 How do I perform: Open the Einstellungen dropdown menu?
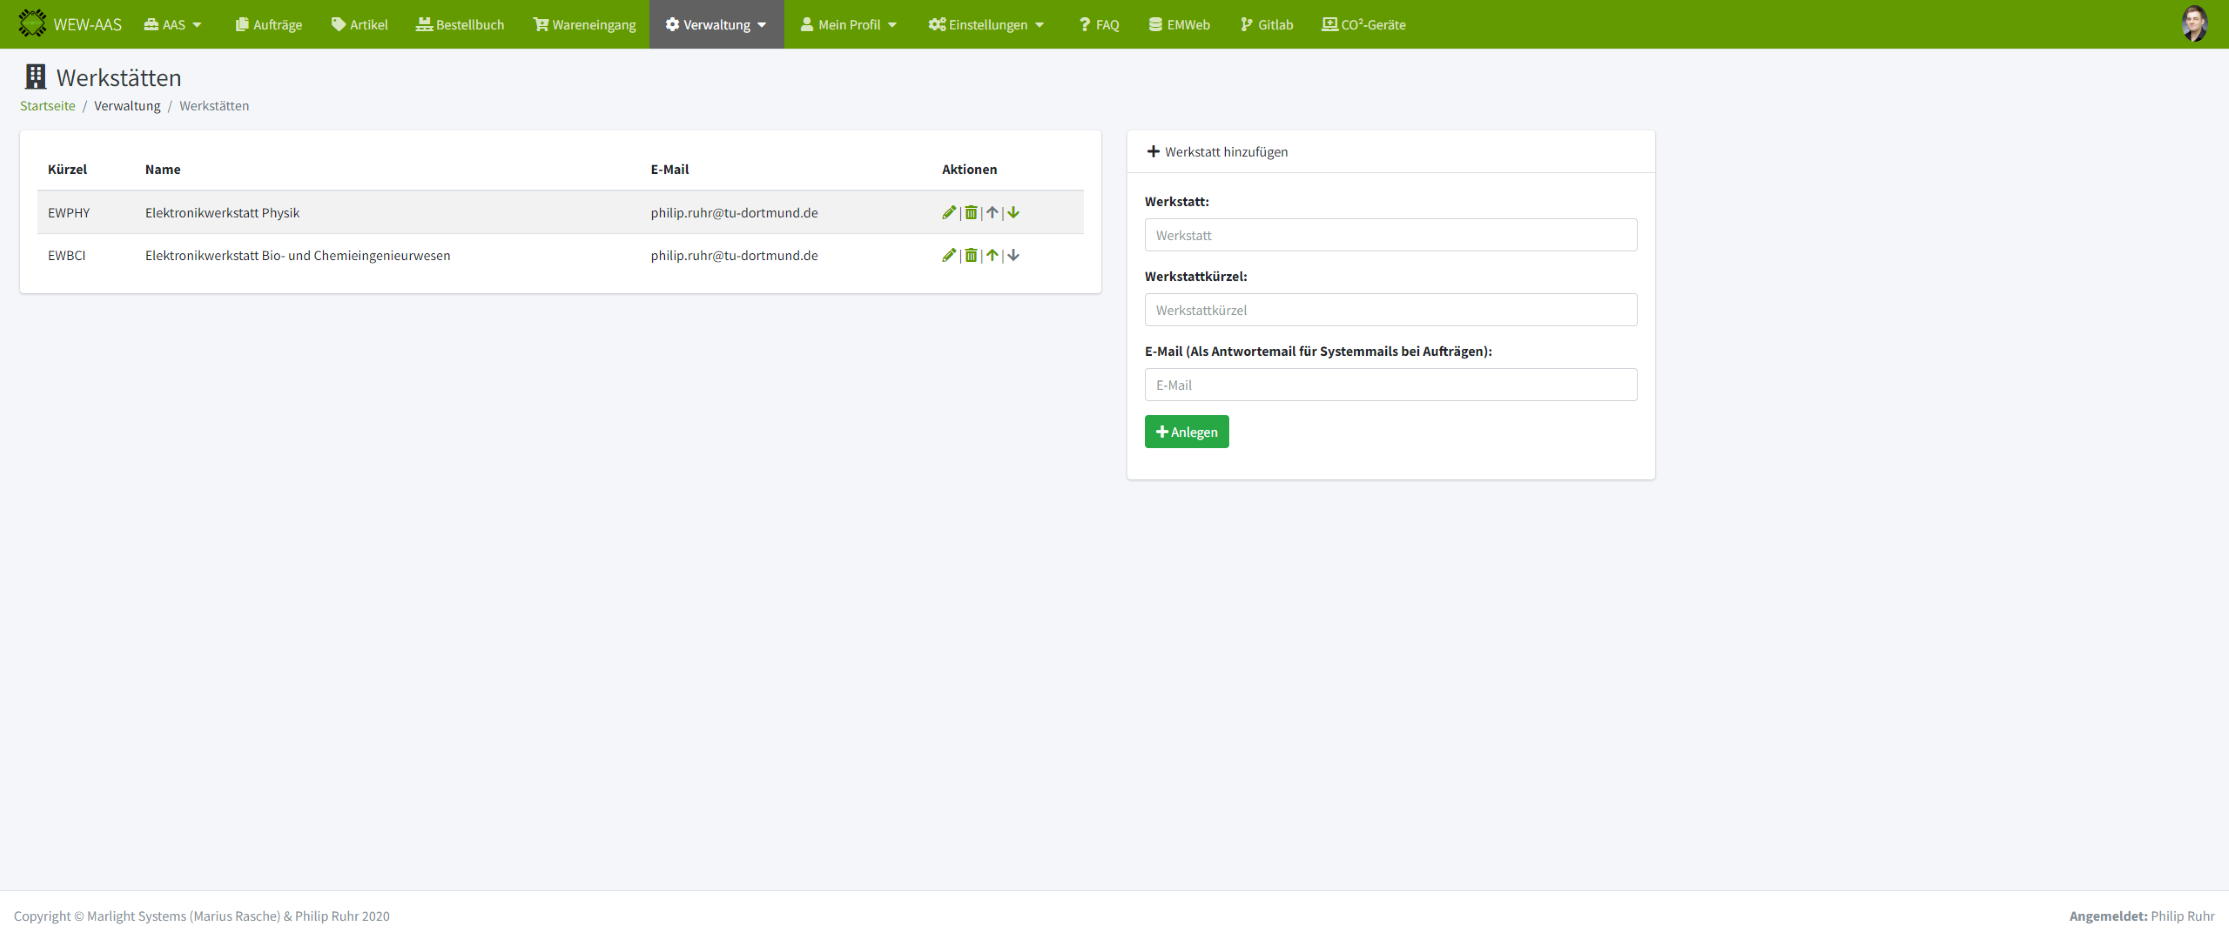(x=986, y=24)
